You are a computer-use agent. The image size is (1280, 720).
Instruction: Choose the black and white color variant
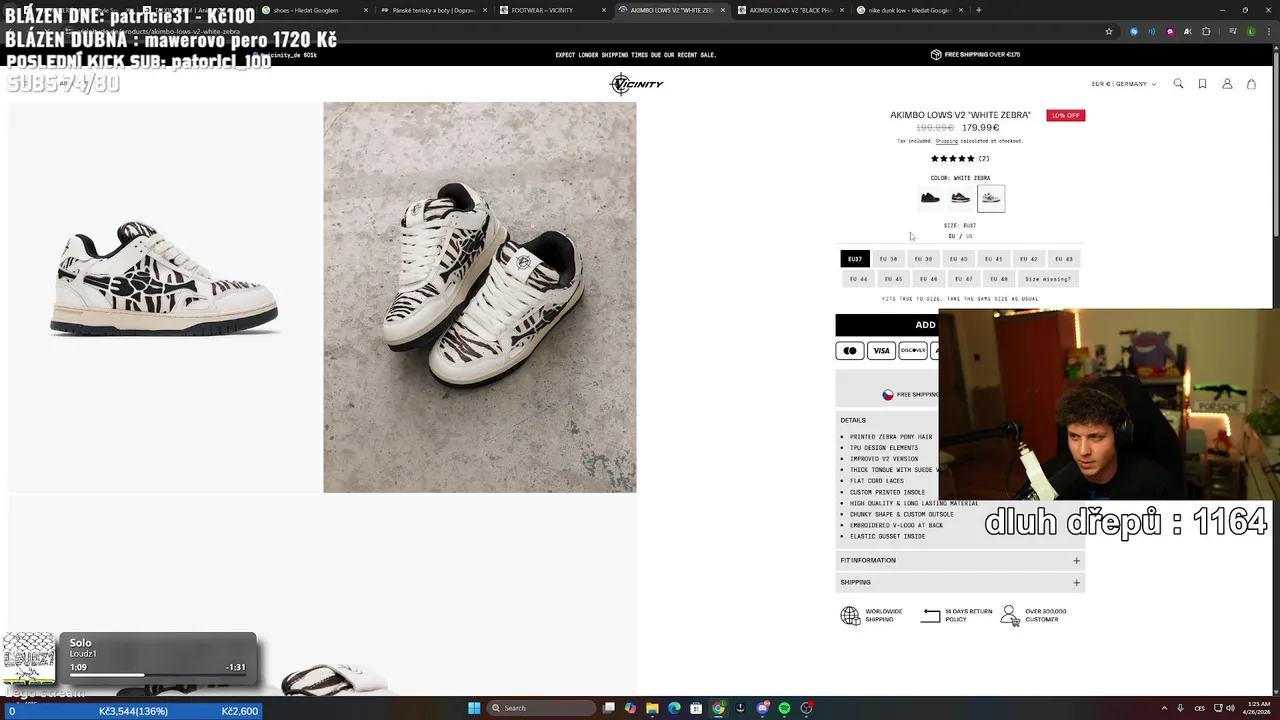(x=960, y=198)
